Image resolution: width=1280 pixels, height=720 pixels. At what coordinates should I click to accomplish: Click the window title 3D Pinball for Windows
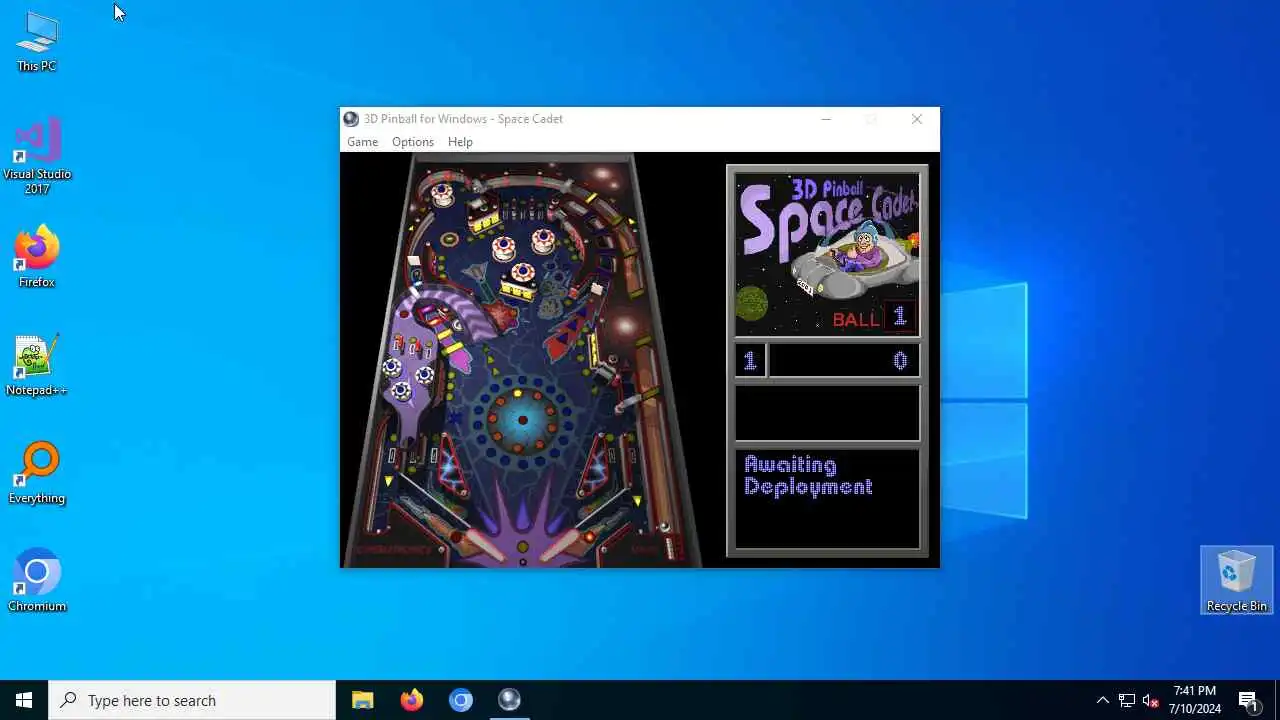tap(463, 119)
